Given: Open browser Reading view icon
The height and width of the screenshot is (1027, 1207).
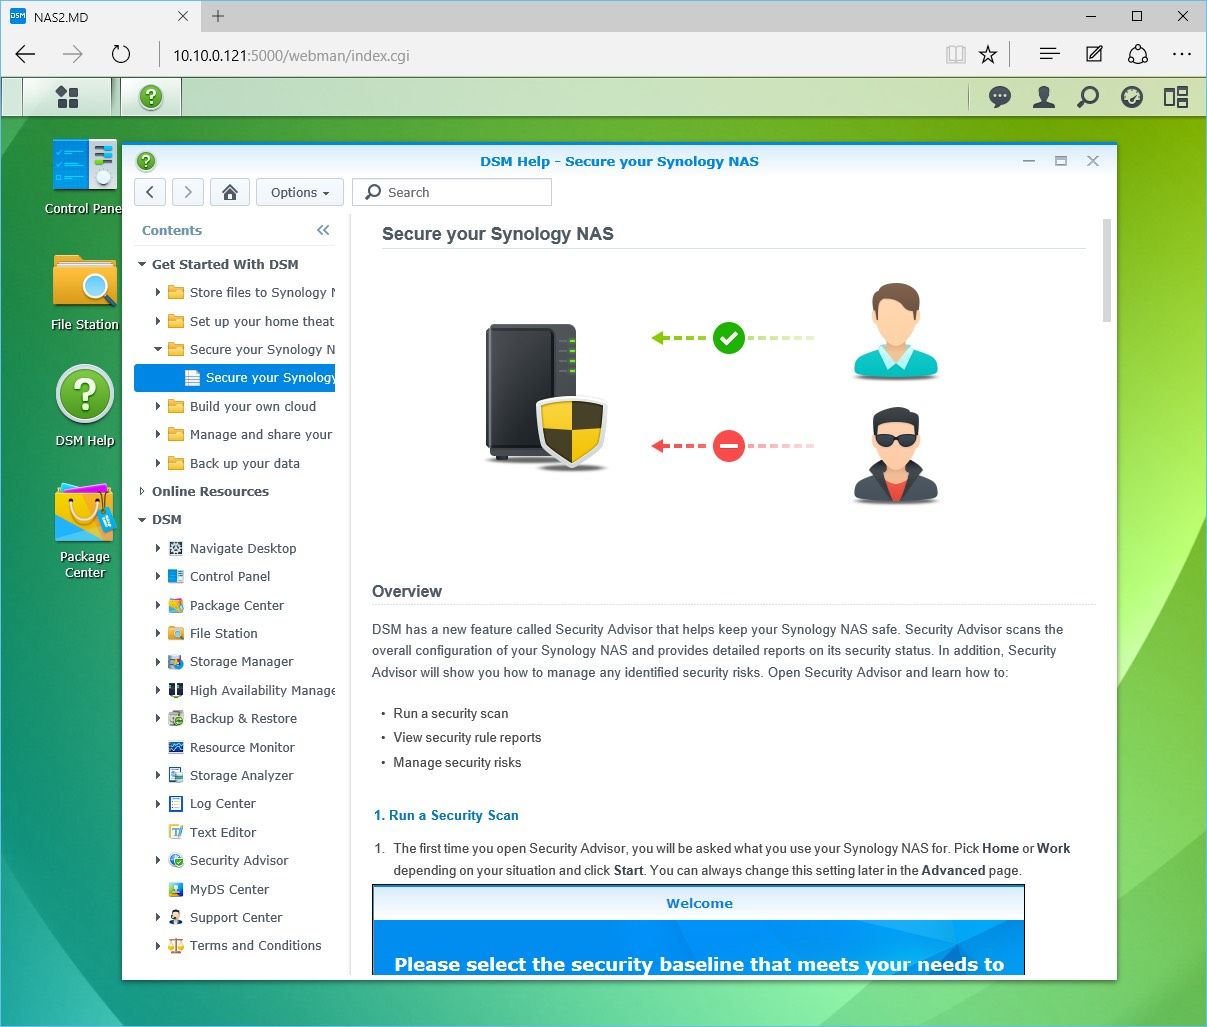Looking at the screenshot, I should [x=956, y=55].
